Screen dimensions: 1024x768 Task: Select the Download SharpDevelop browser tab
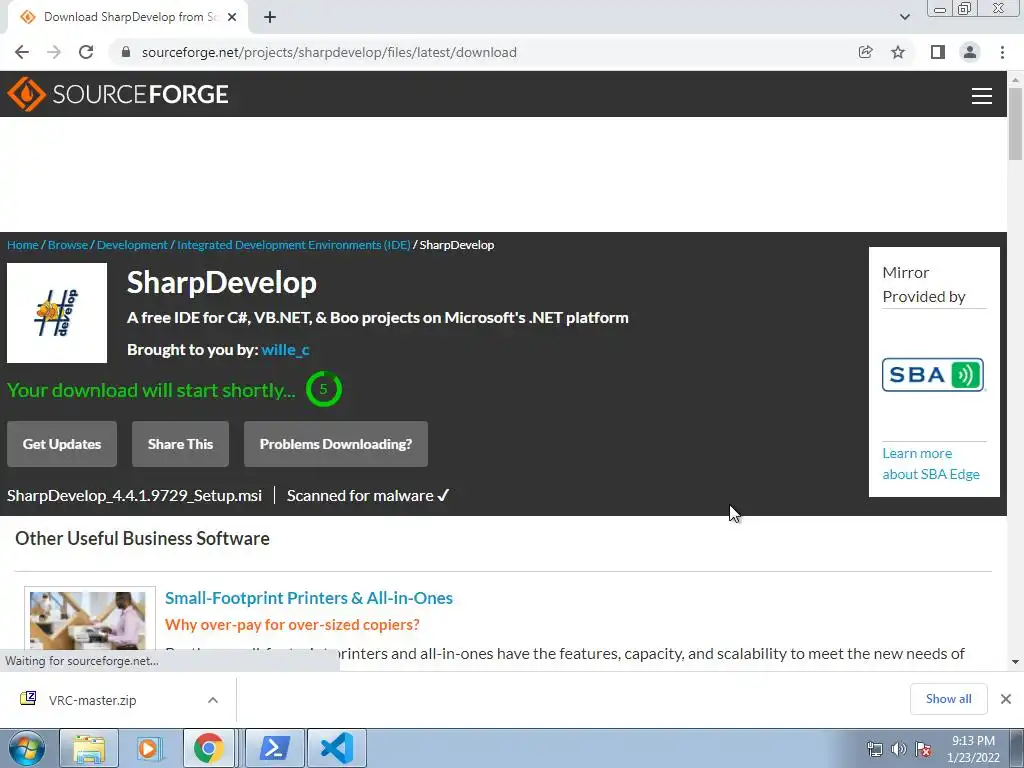pyautogui.click(x=128, y=17)
